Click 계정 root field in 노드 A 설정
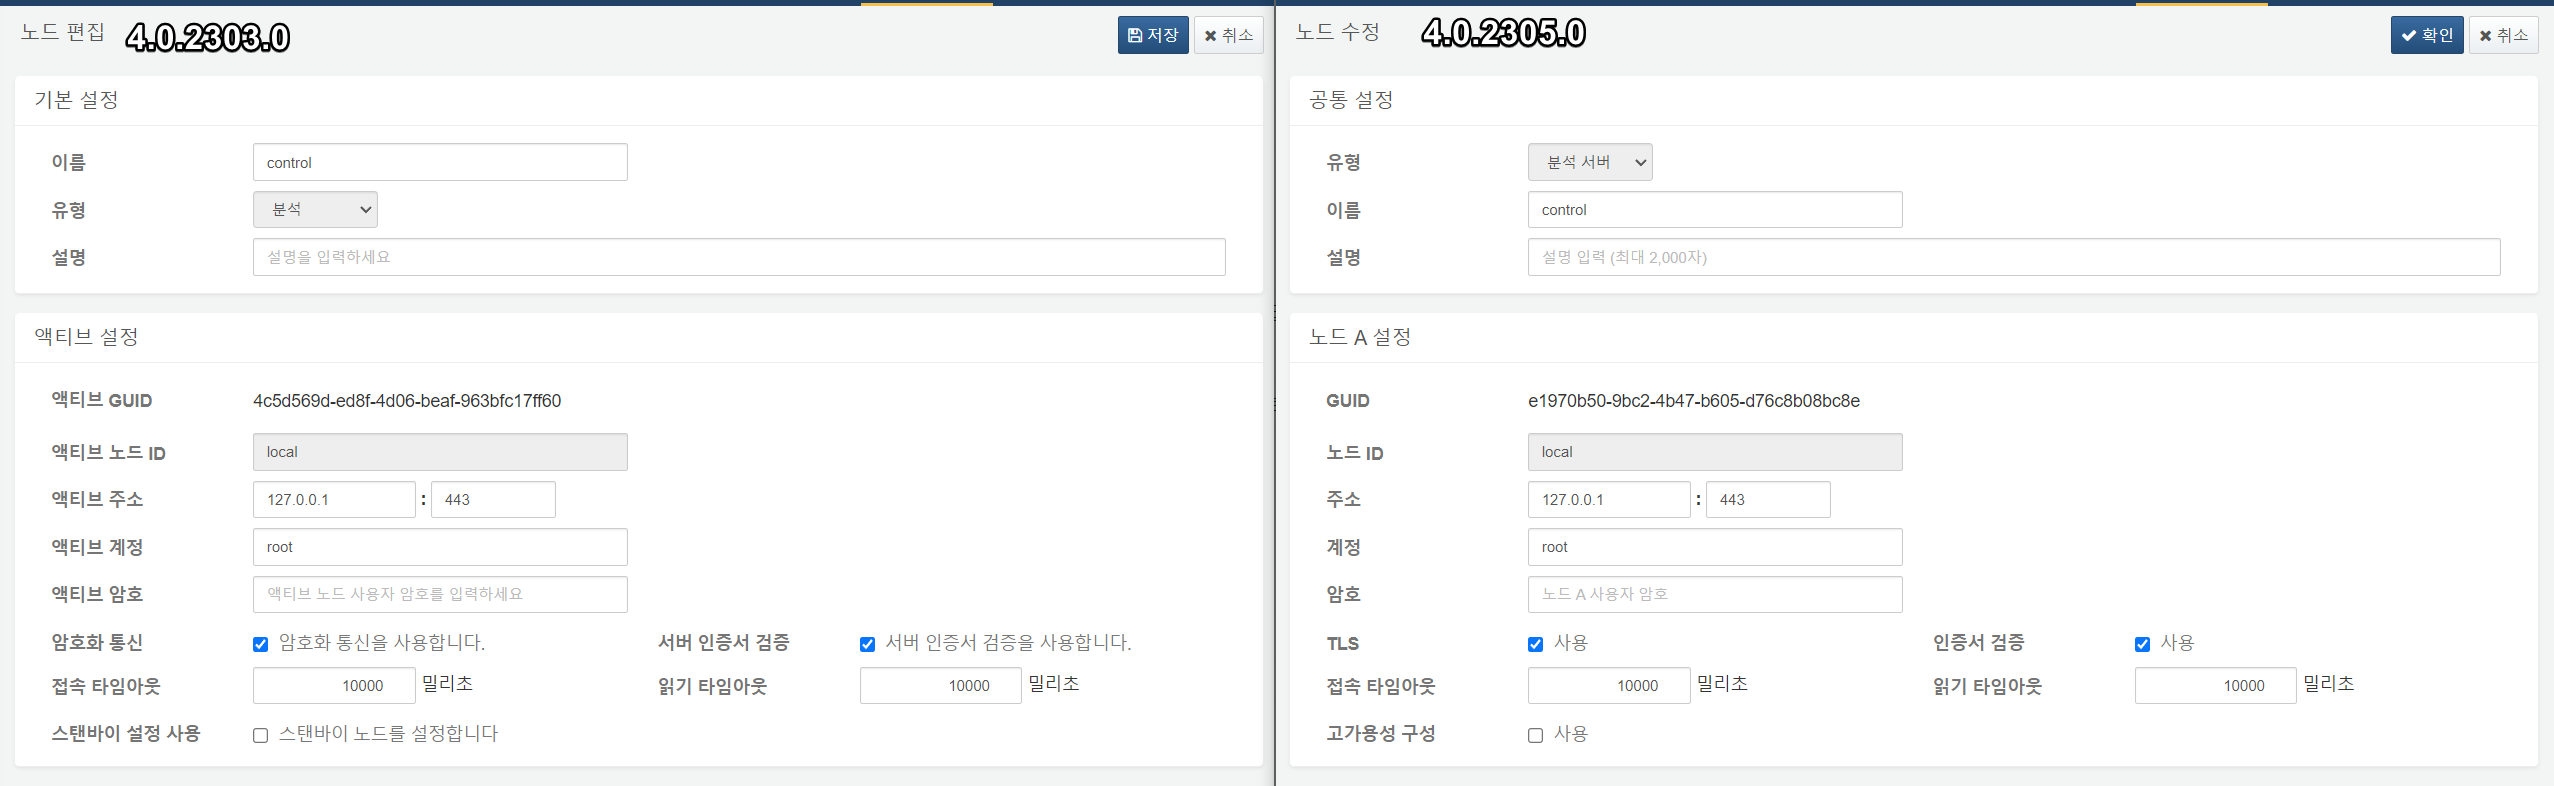This screenshot has width=2554, height=786. pos(1715,547)
